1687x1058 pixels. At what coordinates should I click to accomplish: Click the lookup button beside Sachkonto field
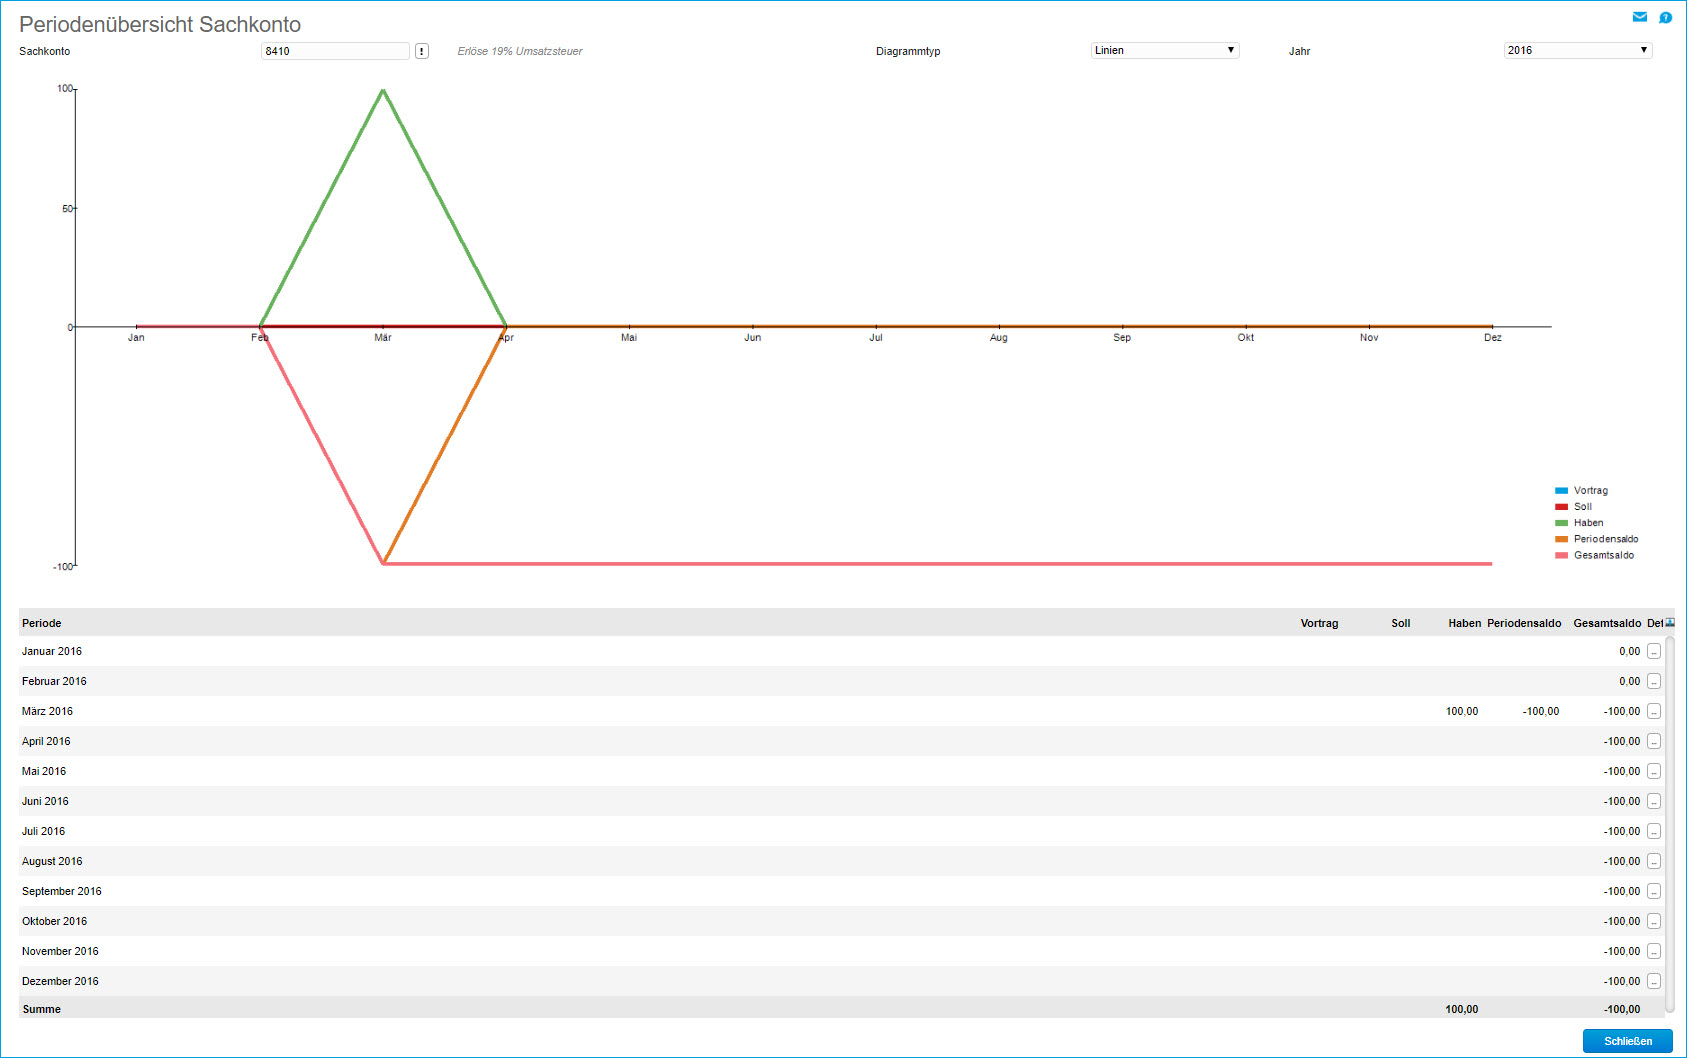pyautogui.click(x=422, y=51)
